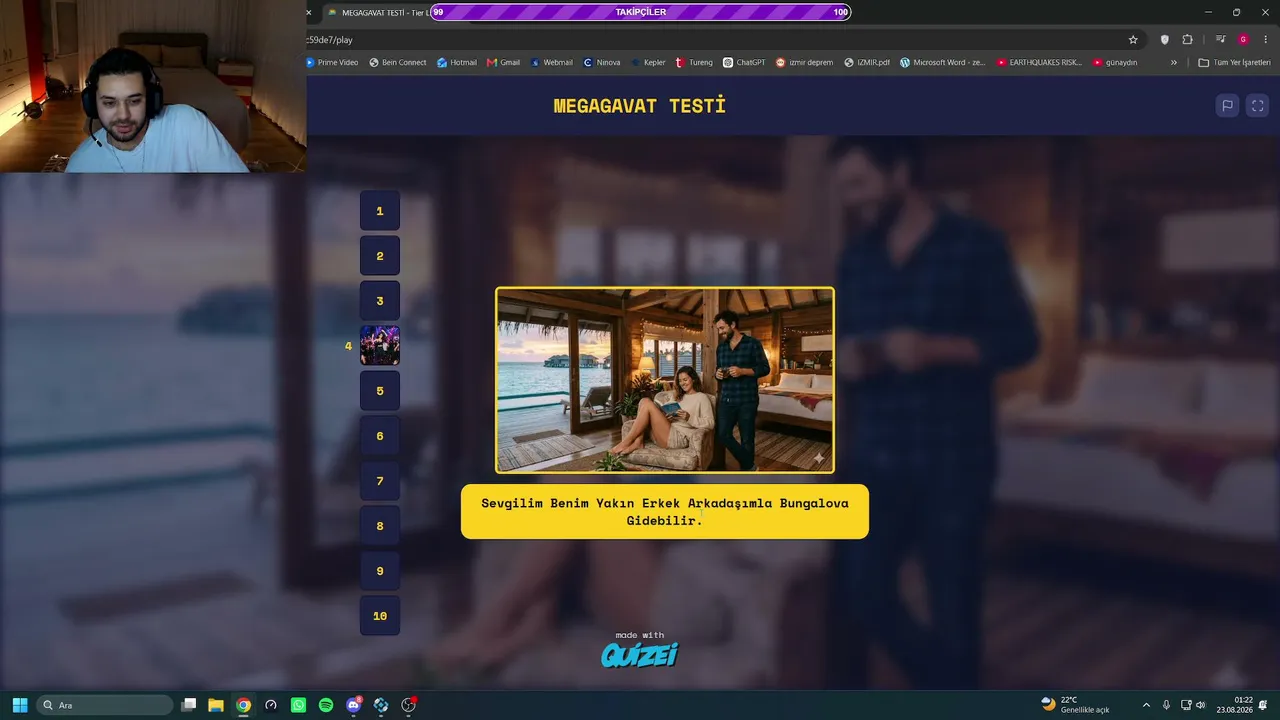Open the Quizei logo link
This screenshot has width=1280, height=720.
[x=640, y=655]
